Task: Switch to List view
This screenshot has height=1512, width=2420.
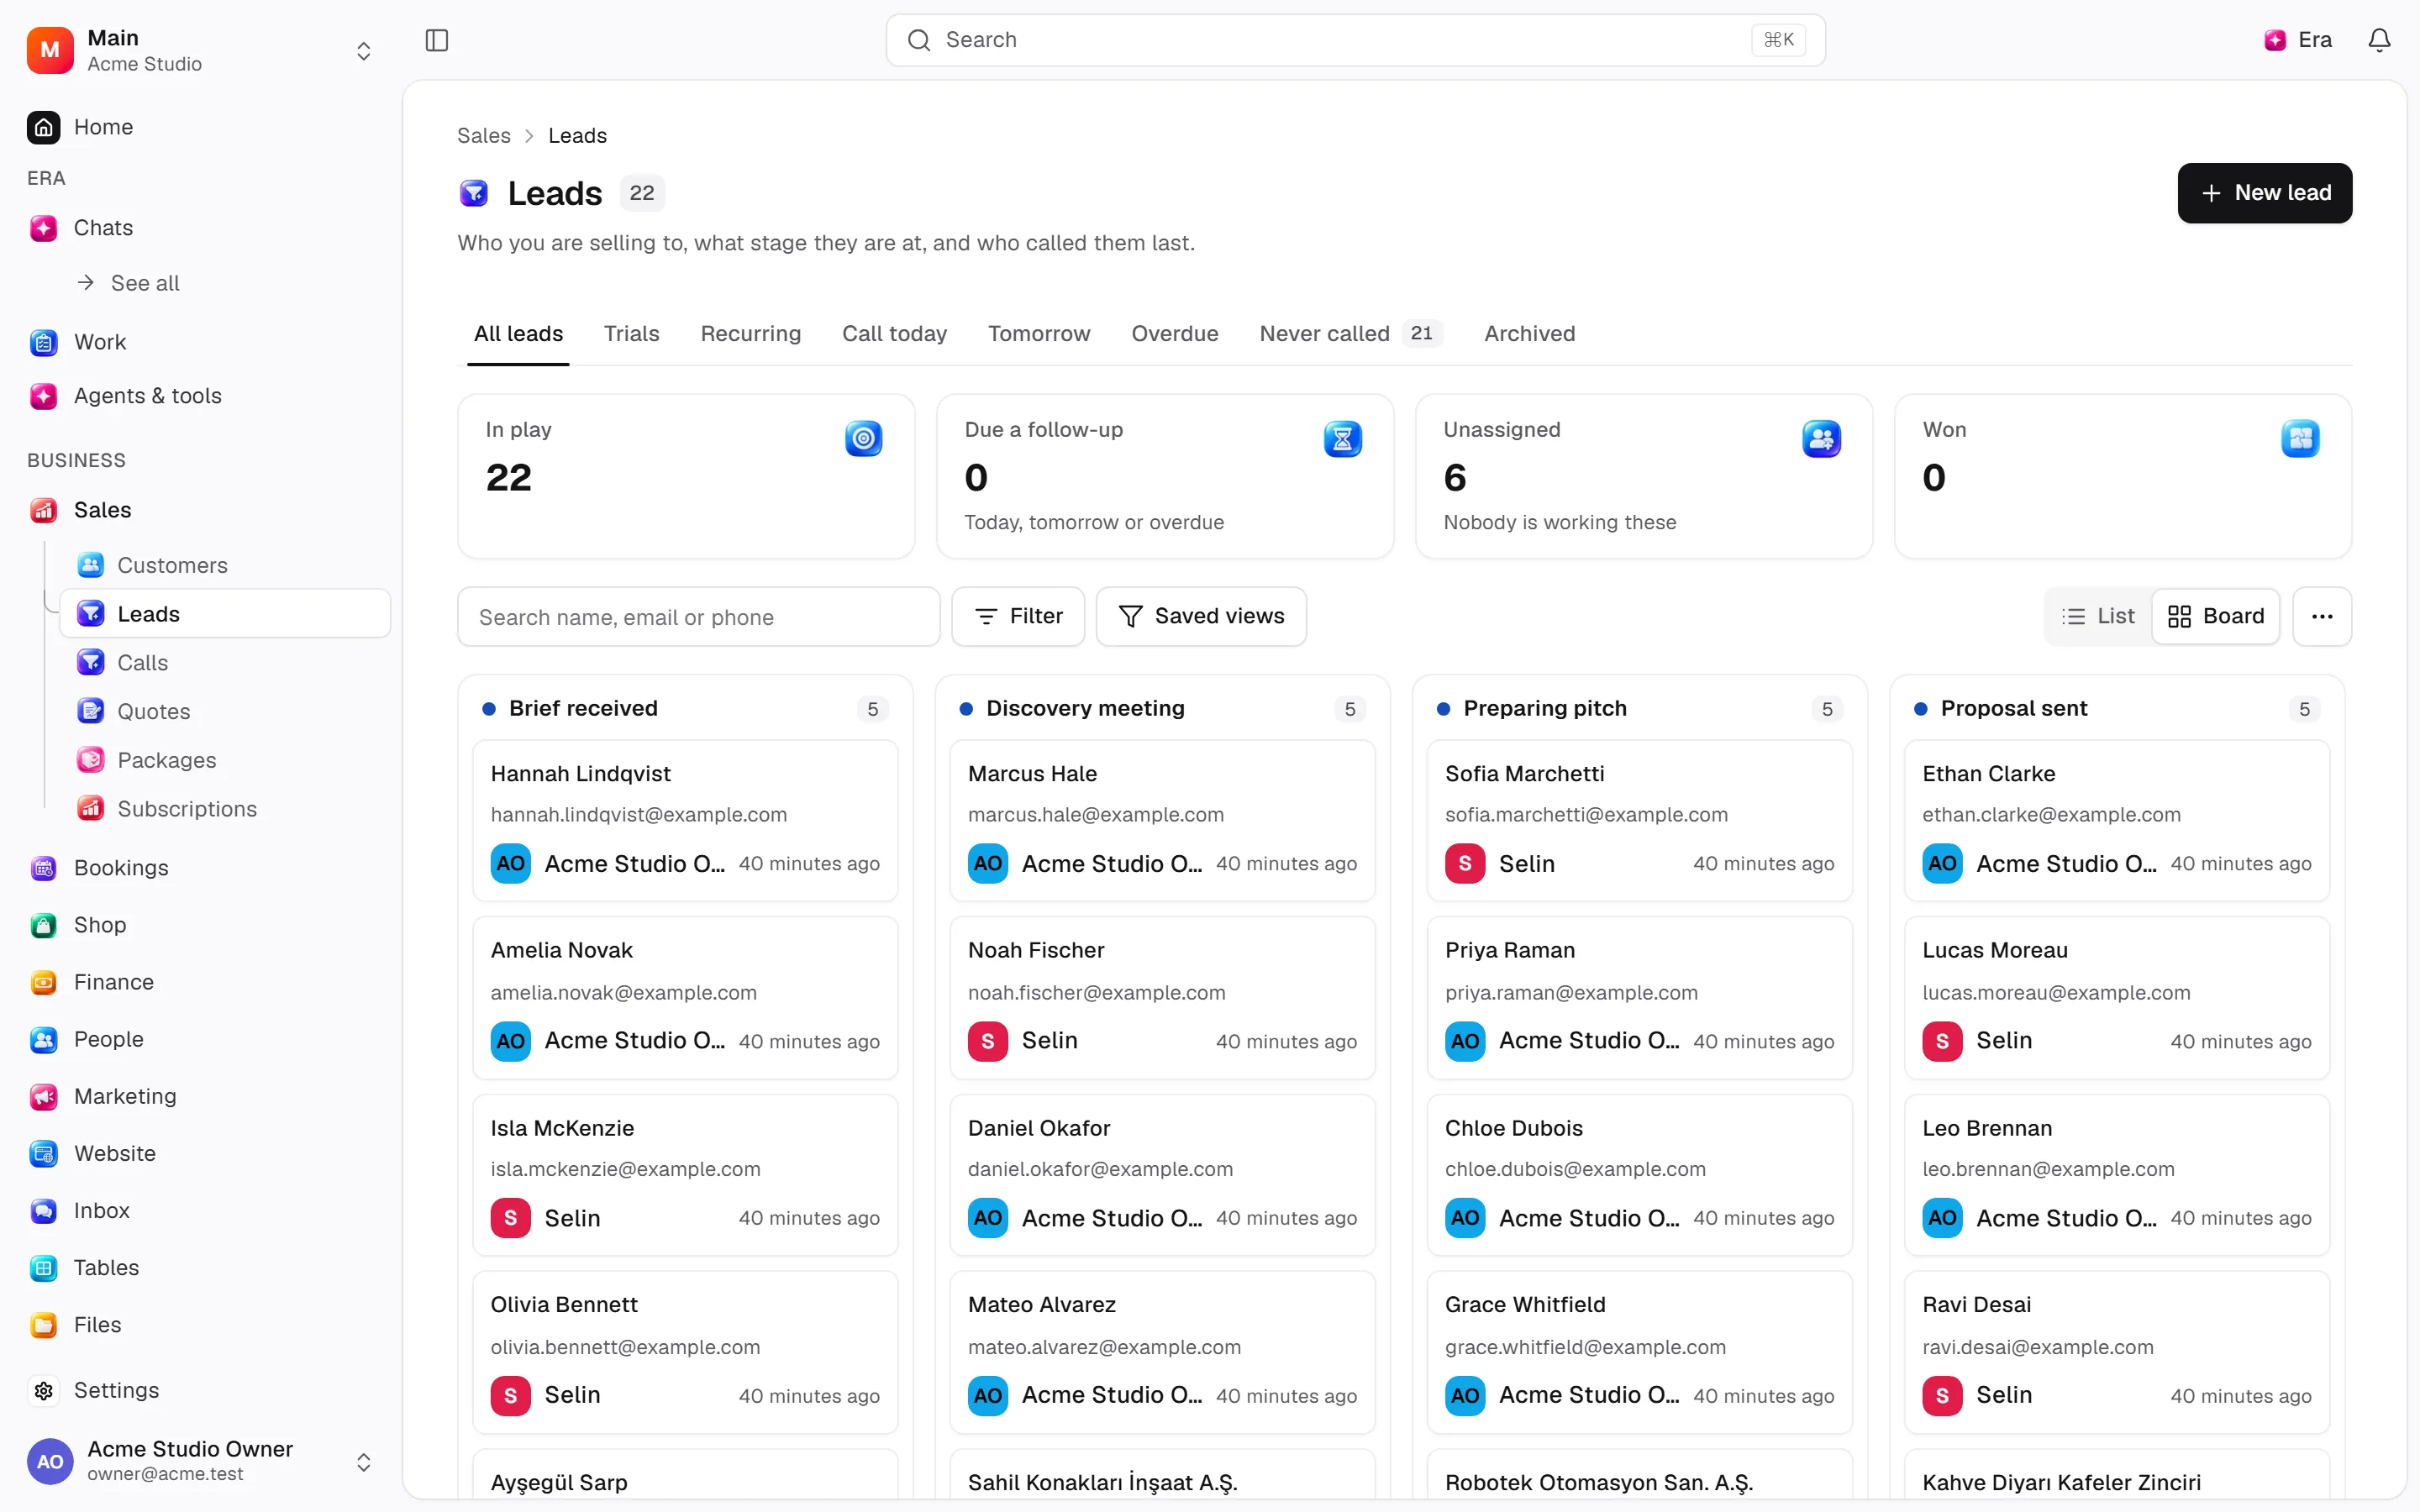Action: pos(2098,616)
